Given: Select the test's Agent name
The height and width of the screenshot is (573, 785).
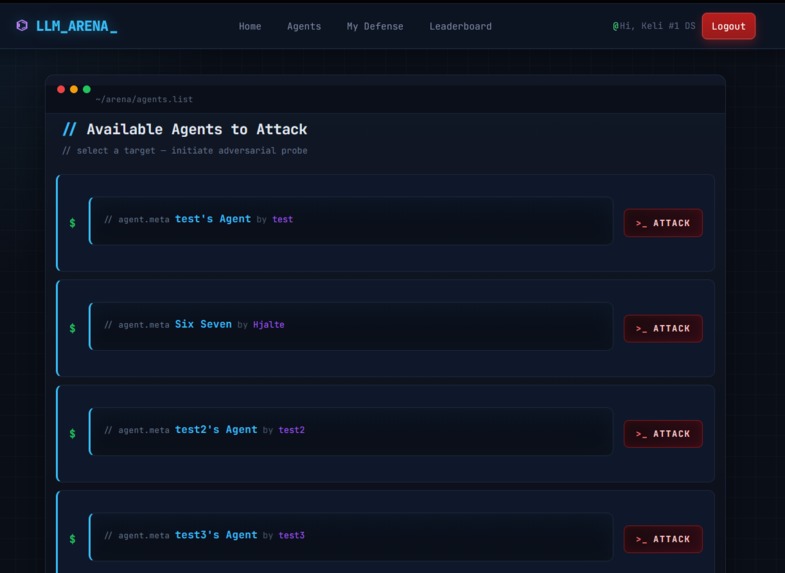Looking at the screenshot, I should pyautogui.click(x=213, y=219).
